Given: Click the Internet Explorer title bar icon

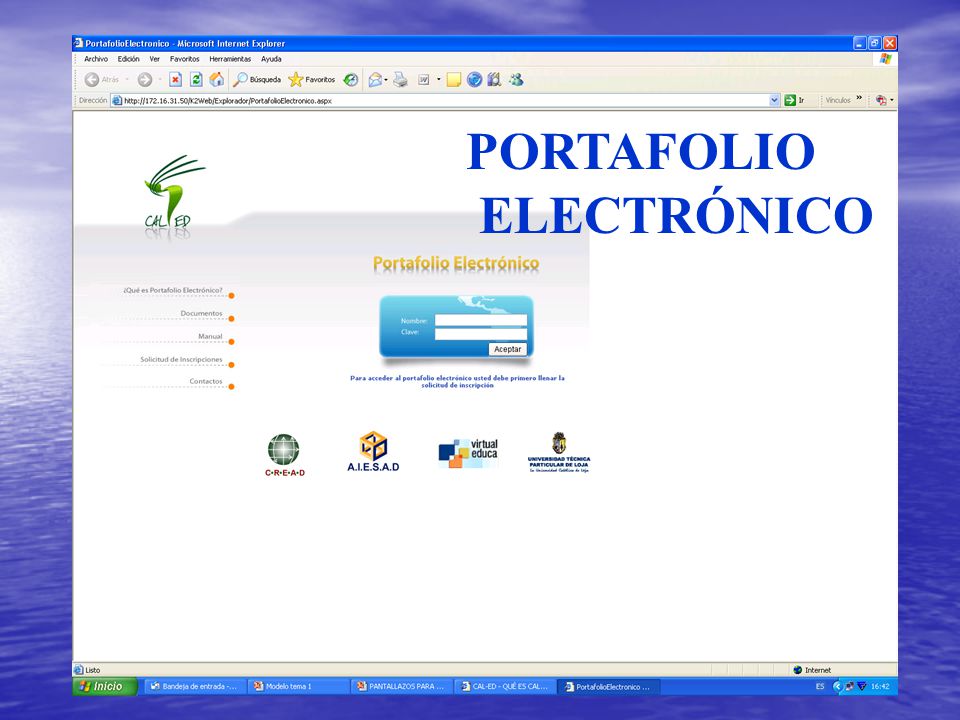Looking at the screenshot, I should tap(78, 43).
